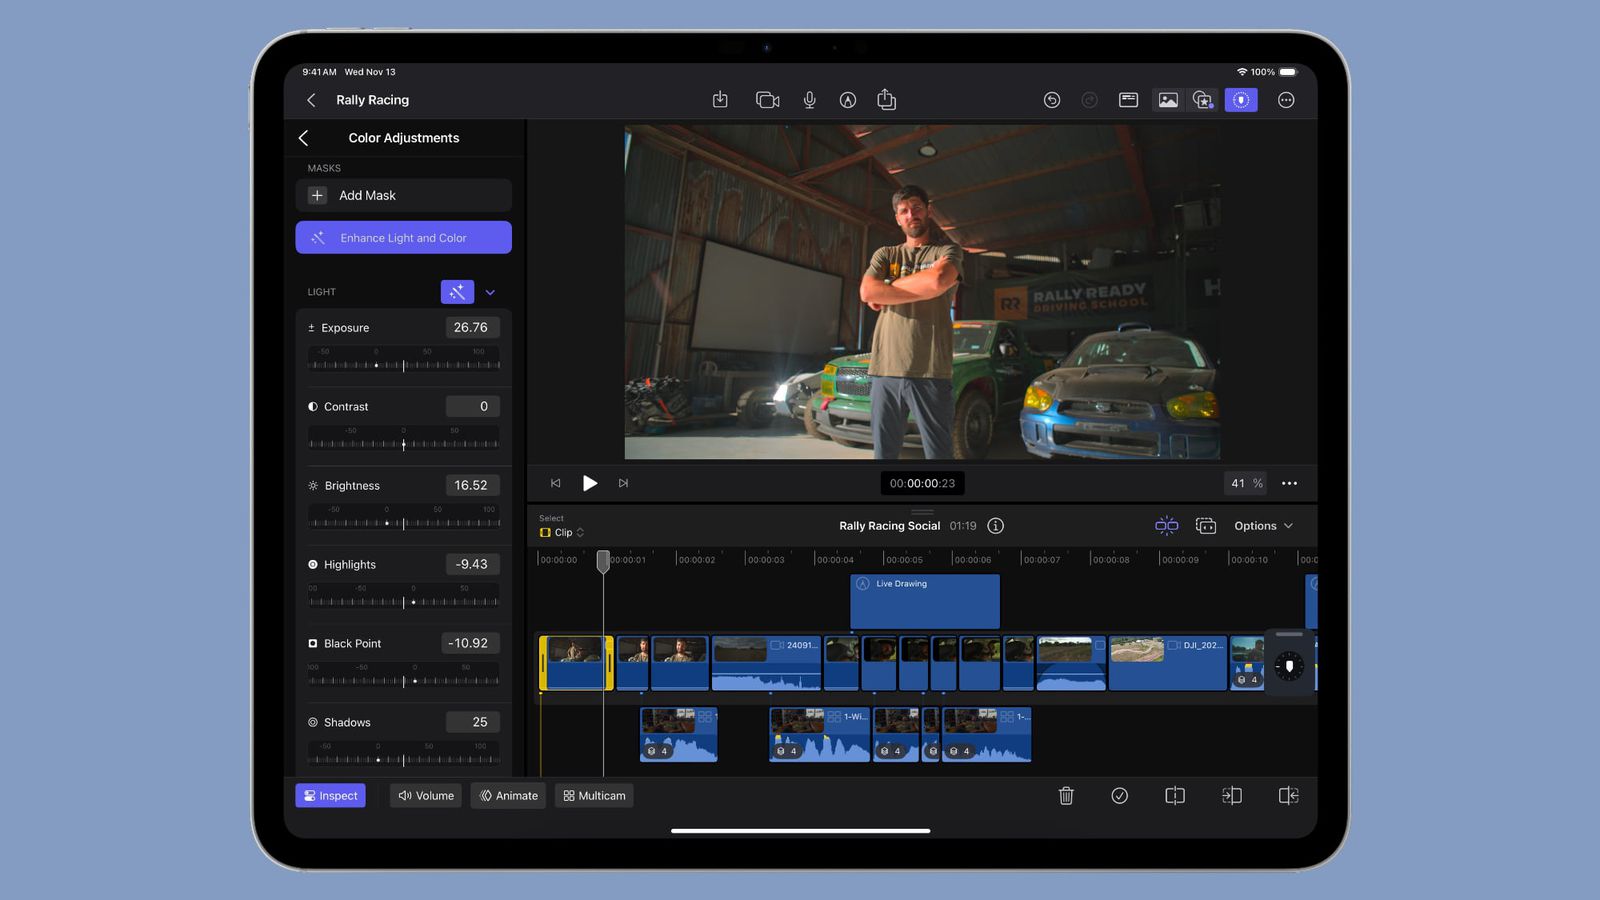Click the undo icon in the toolbar
The height and width of the screenshot is (900, 1600).
pos(1052,100)
